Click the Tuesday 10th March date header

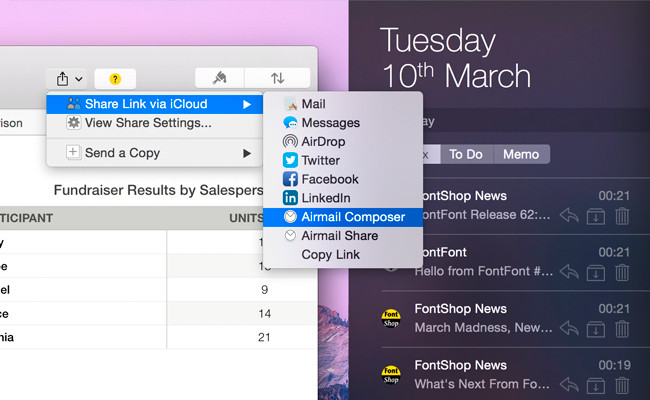point(455,58)
